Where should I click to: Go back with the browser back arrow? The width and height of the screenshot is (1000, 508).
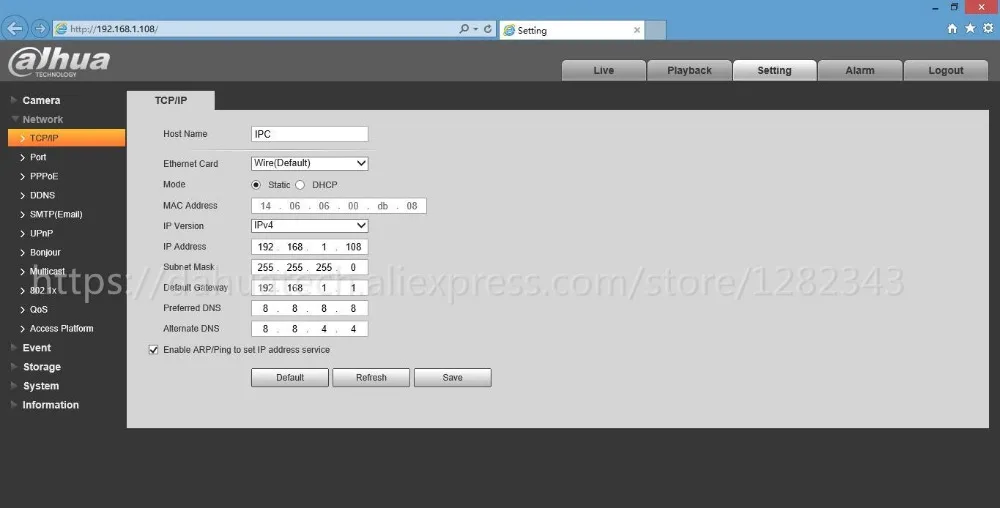(x=15, y=28)
